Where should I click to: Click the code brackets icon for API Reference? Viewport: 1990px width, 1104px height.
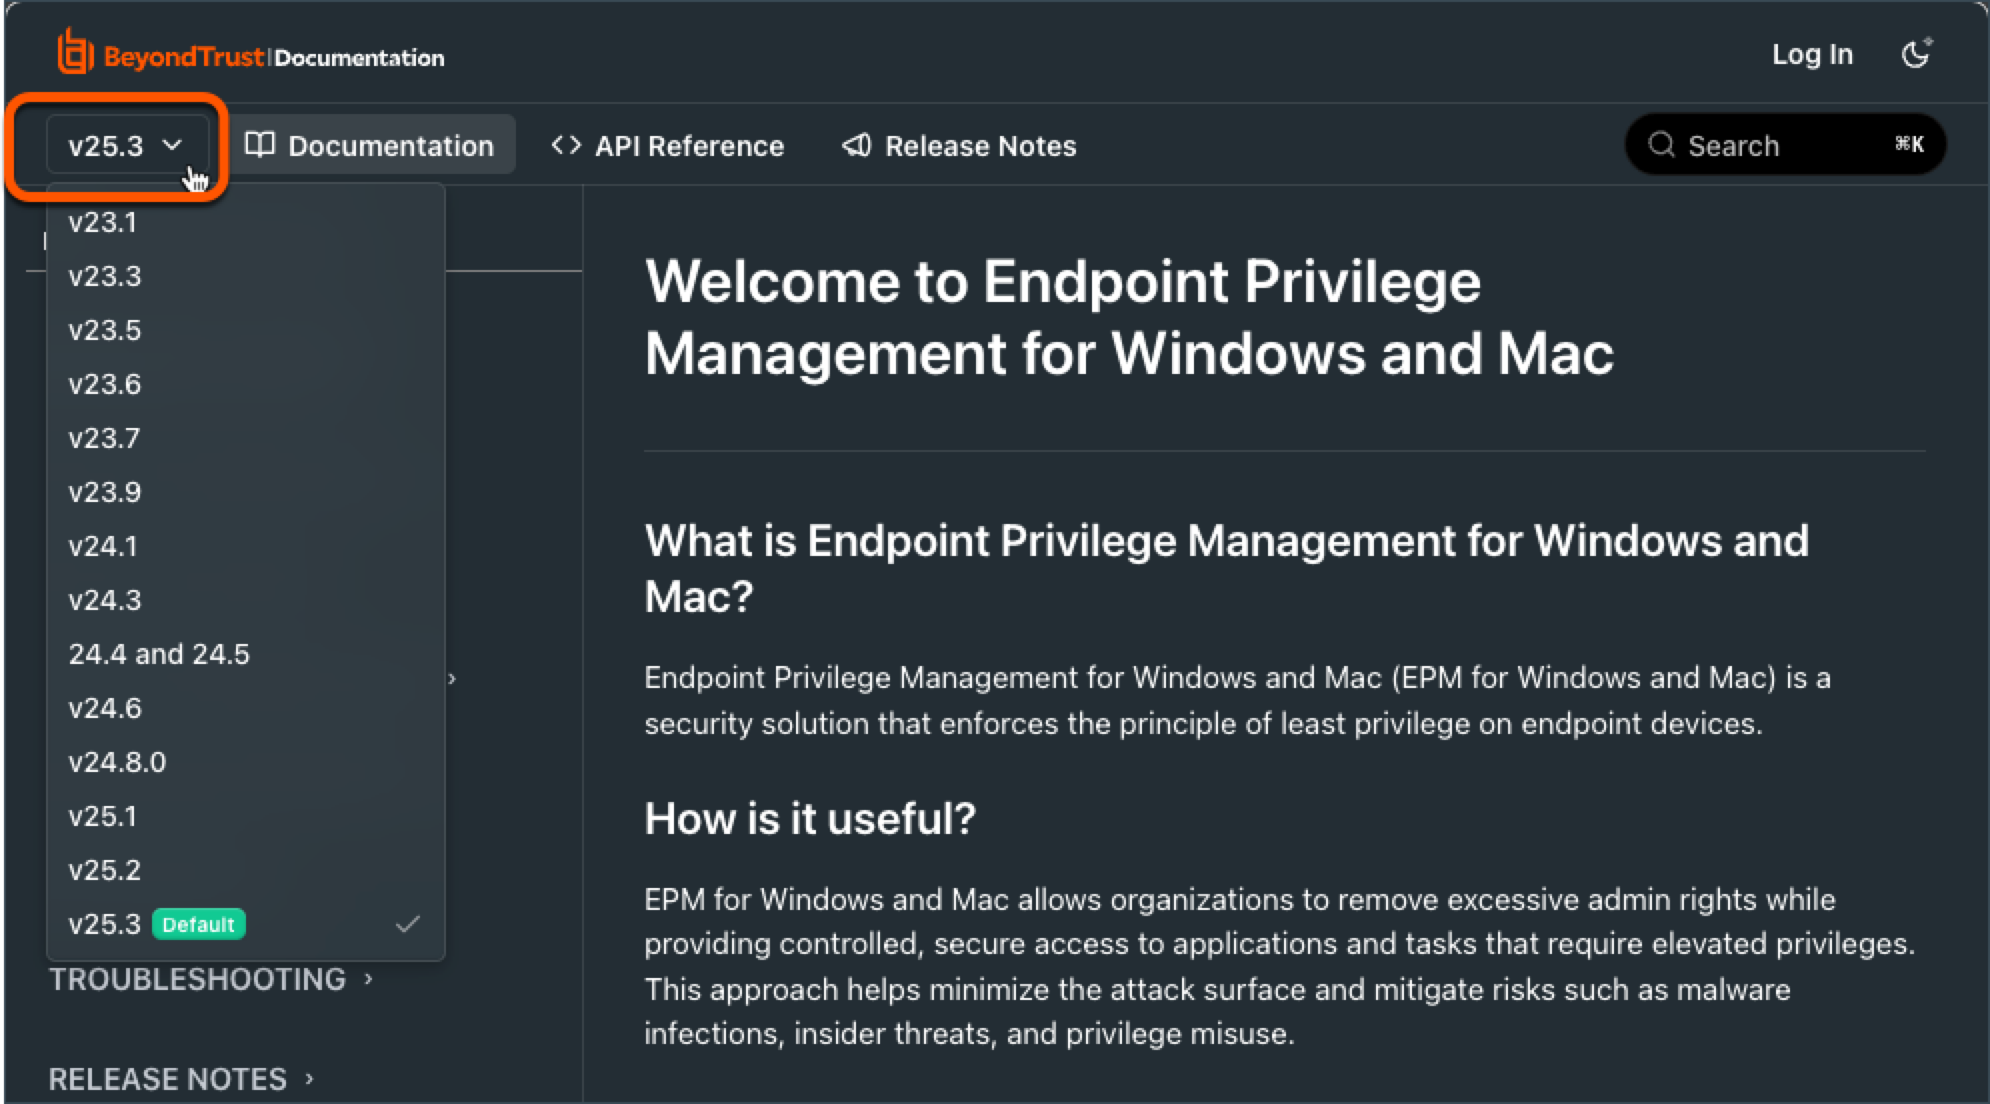coord(566,145)
